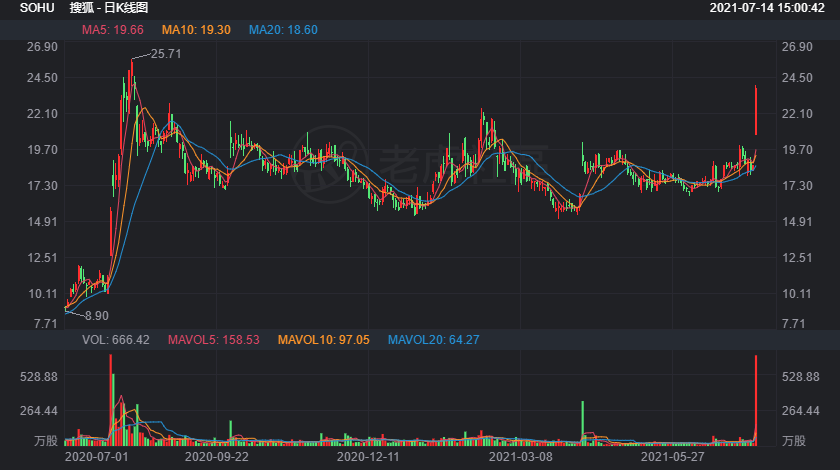Click the right 万股 volume unit label
Screen dimensions: 840x470
(x=793, y=441)
